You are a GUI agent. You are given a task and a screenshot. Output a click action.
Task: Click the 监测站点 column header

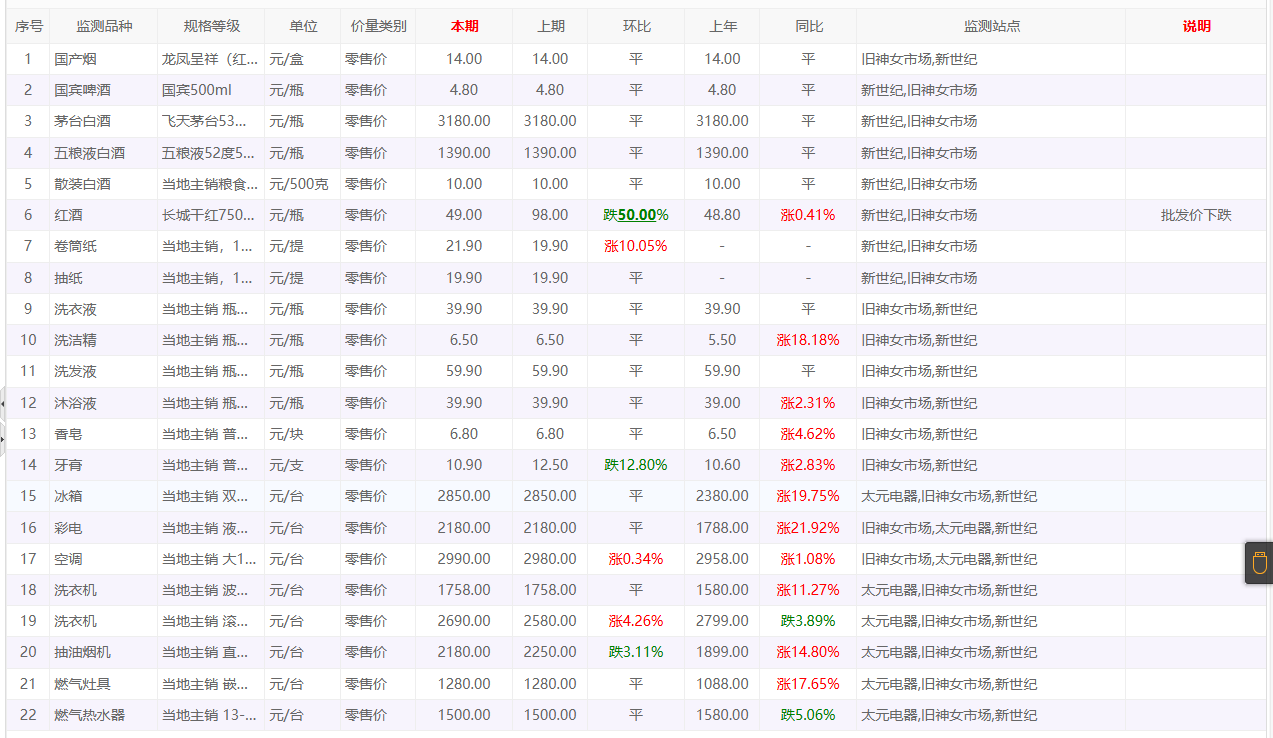point(991,26)
